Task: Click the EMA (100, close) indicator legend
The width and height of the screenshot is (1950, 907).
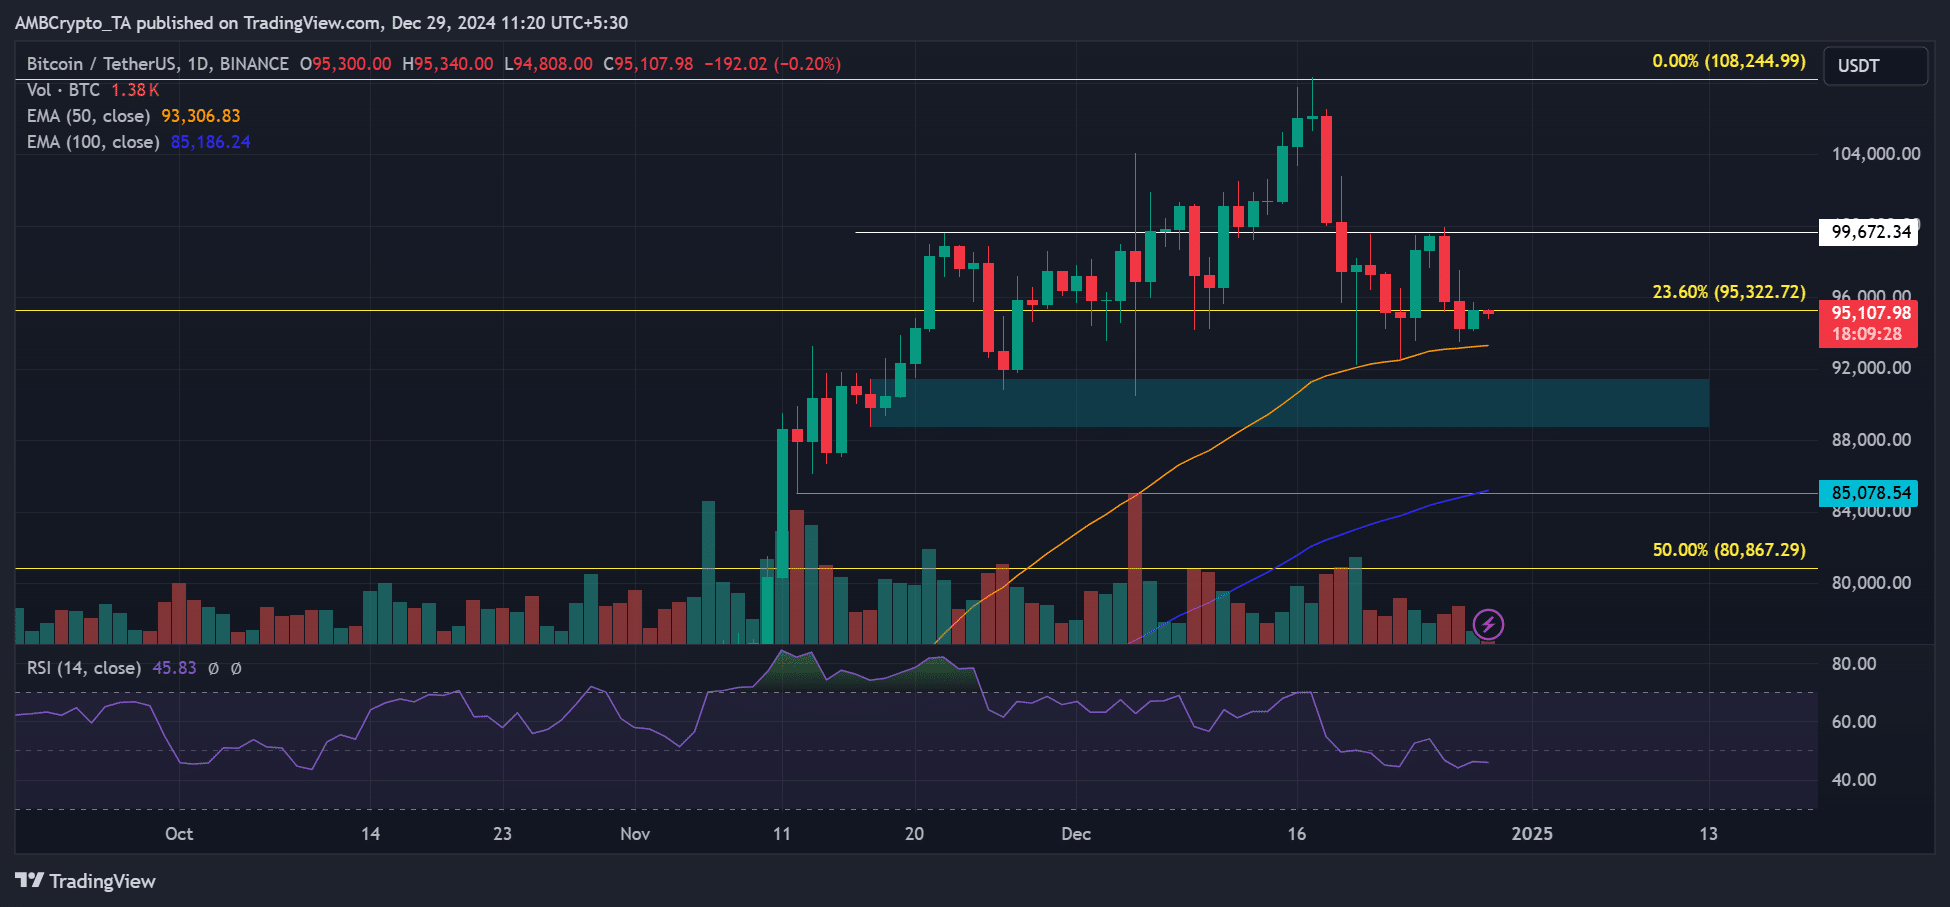Action: coord(93,142)
